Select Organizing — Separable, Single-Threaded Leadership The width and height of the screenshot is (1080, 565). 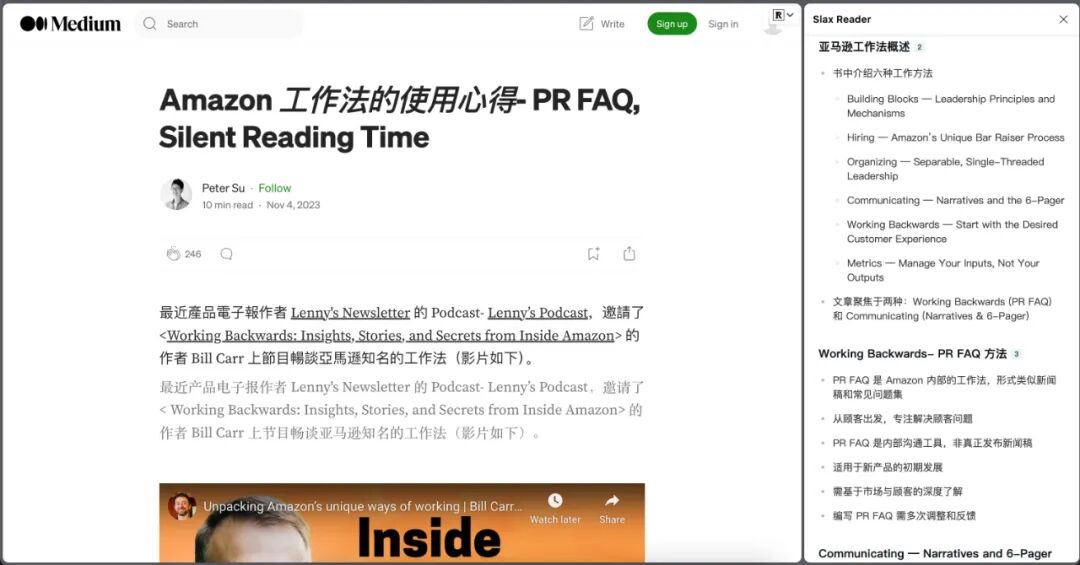click(945, 169)
